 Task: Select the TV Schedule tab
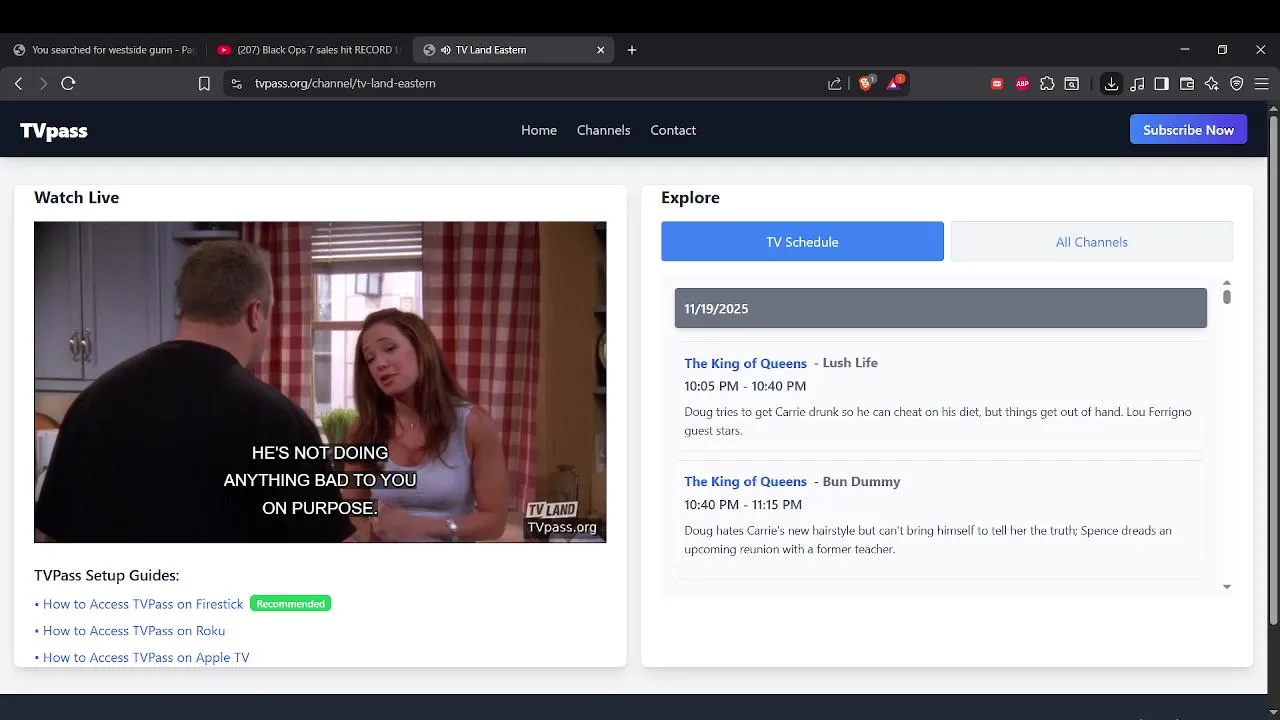click(x=802, y=242)
